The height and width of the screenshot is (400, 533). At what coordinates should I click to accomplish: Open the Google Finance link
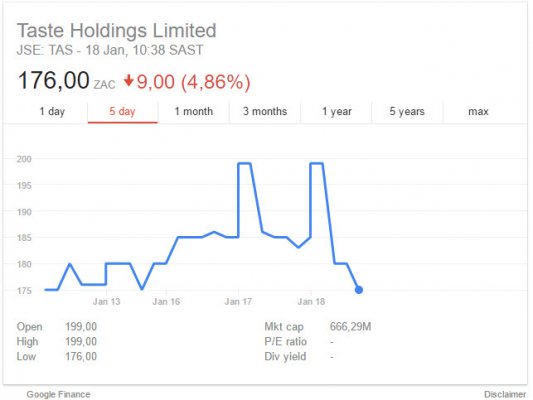58,394
